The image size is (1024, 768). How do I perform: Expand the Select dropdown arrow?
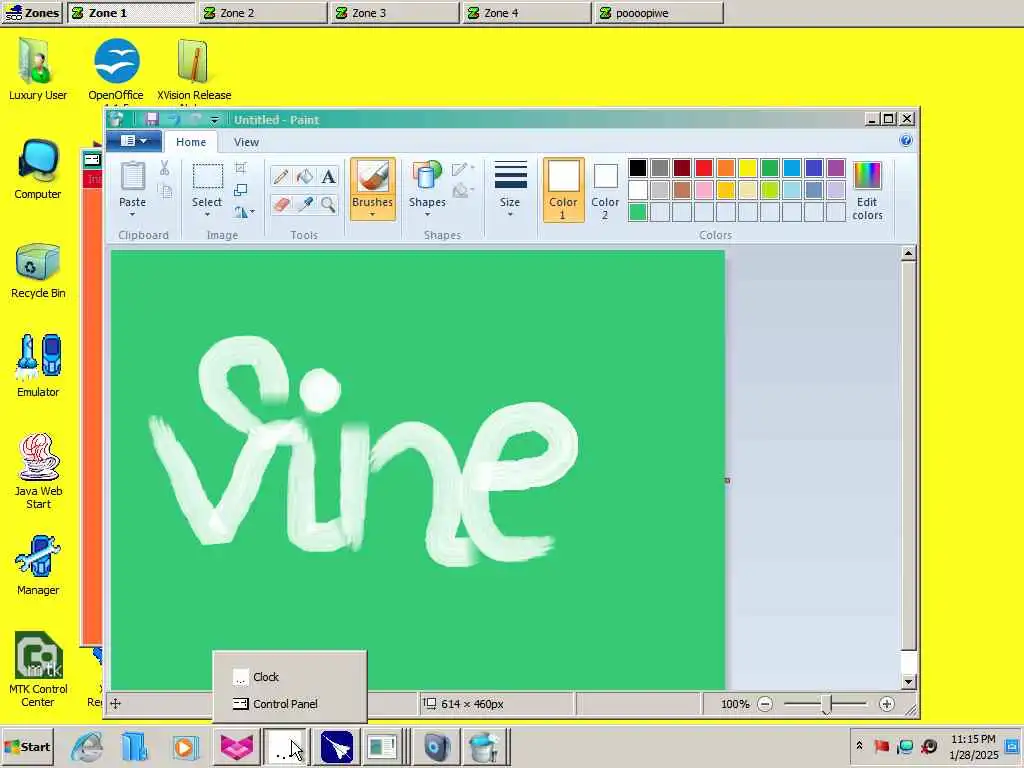tap(207, 214)
